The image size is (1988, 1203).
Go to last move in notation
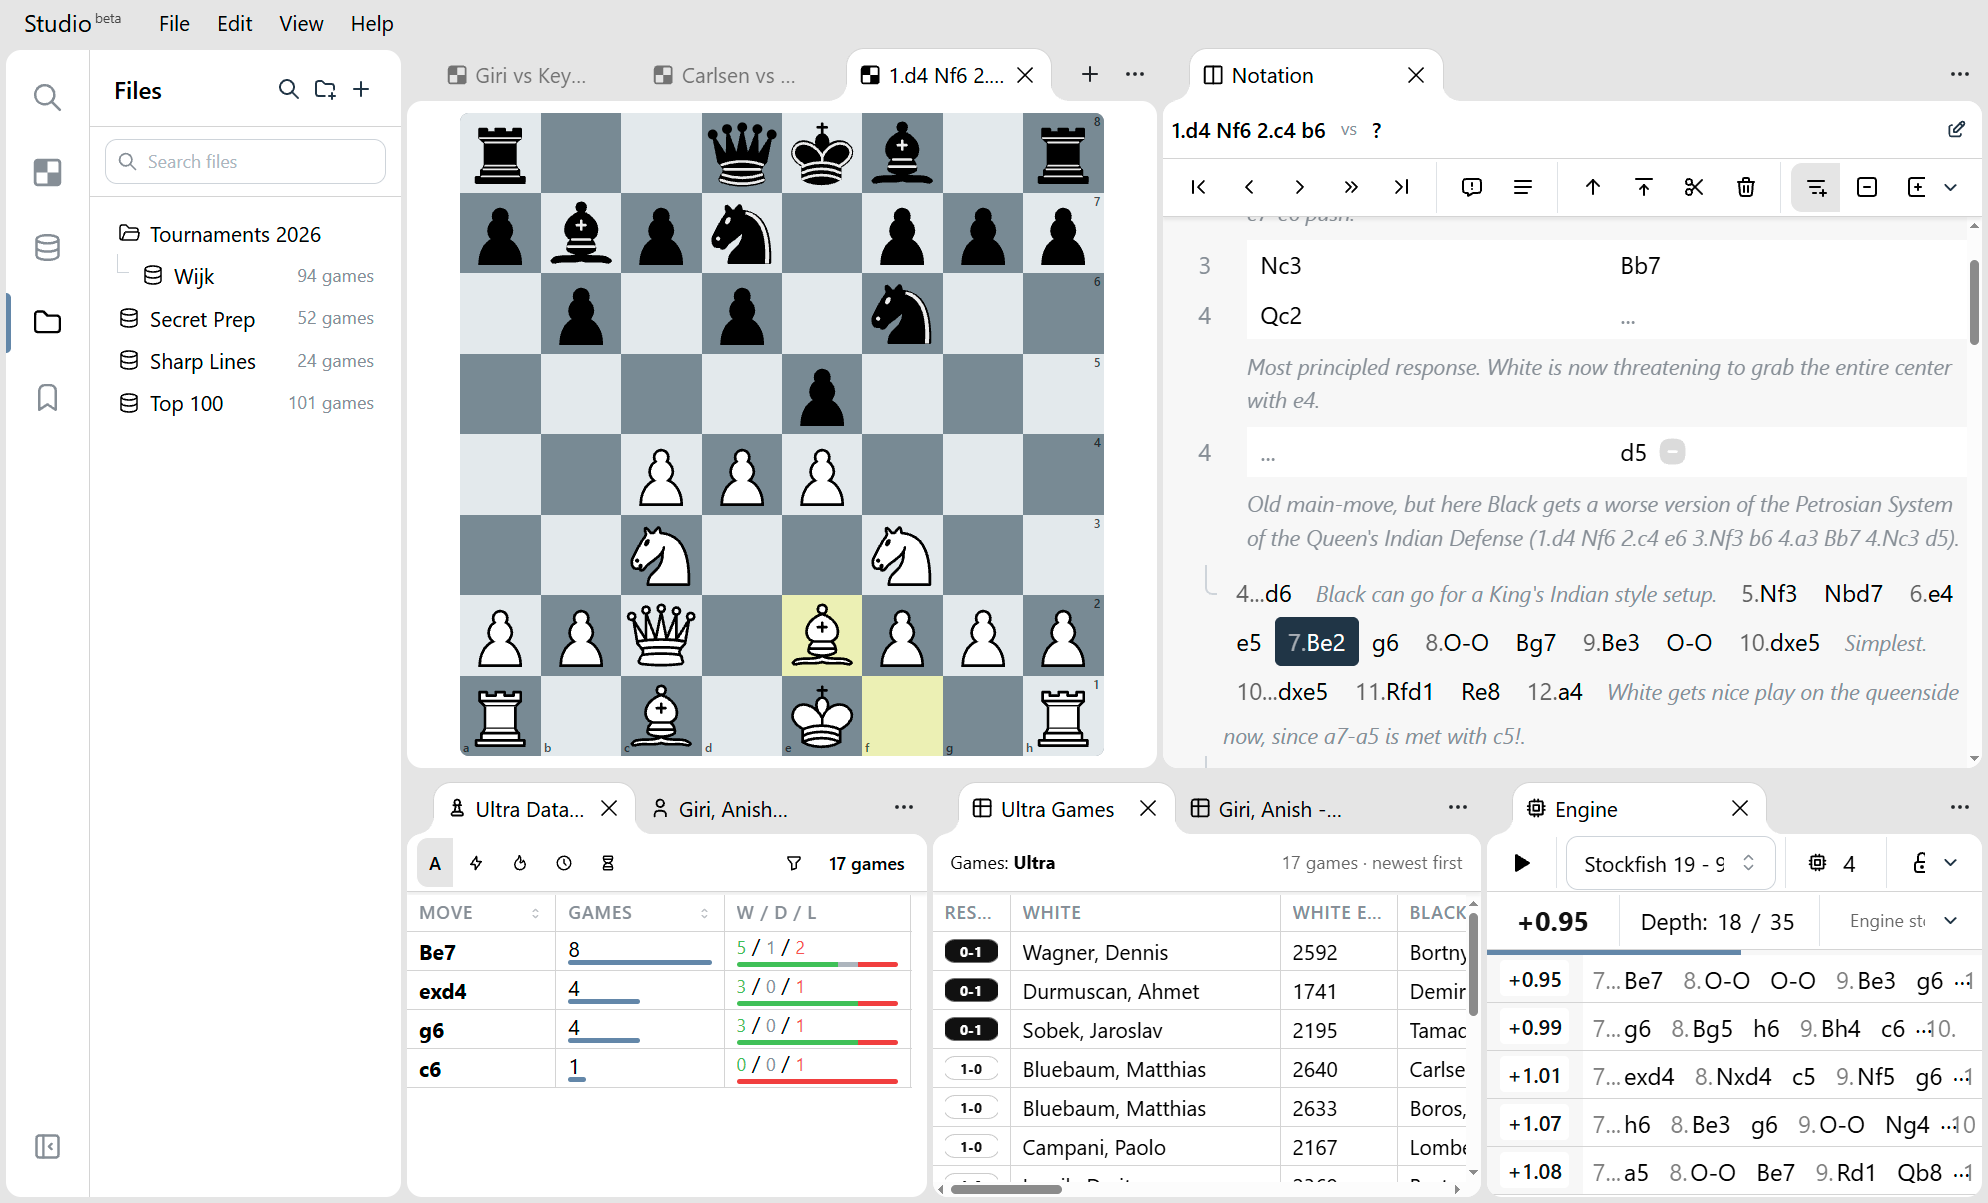[x=1401, y=187]
